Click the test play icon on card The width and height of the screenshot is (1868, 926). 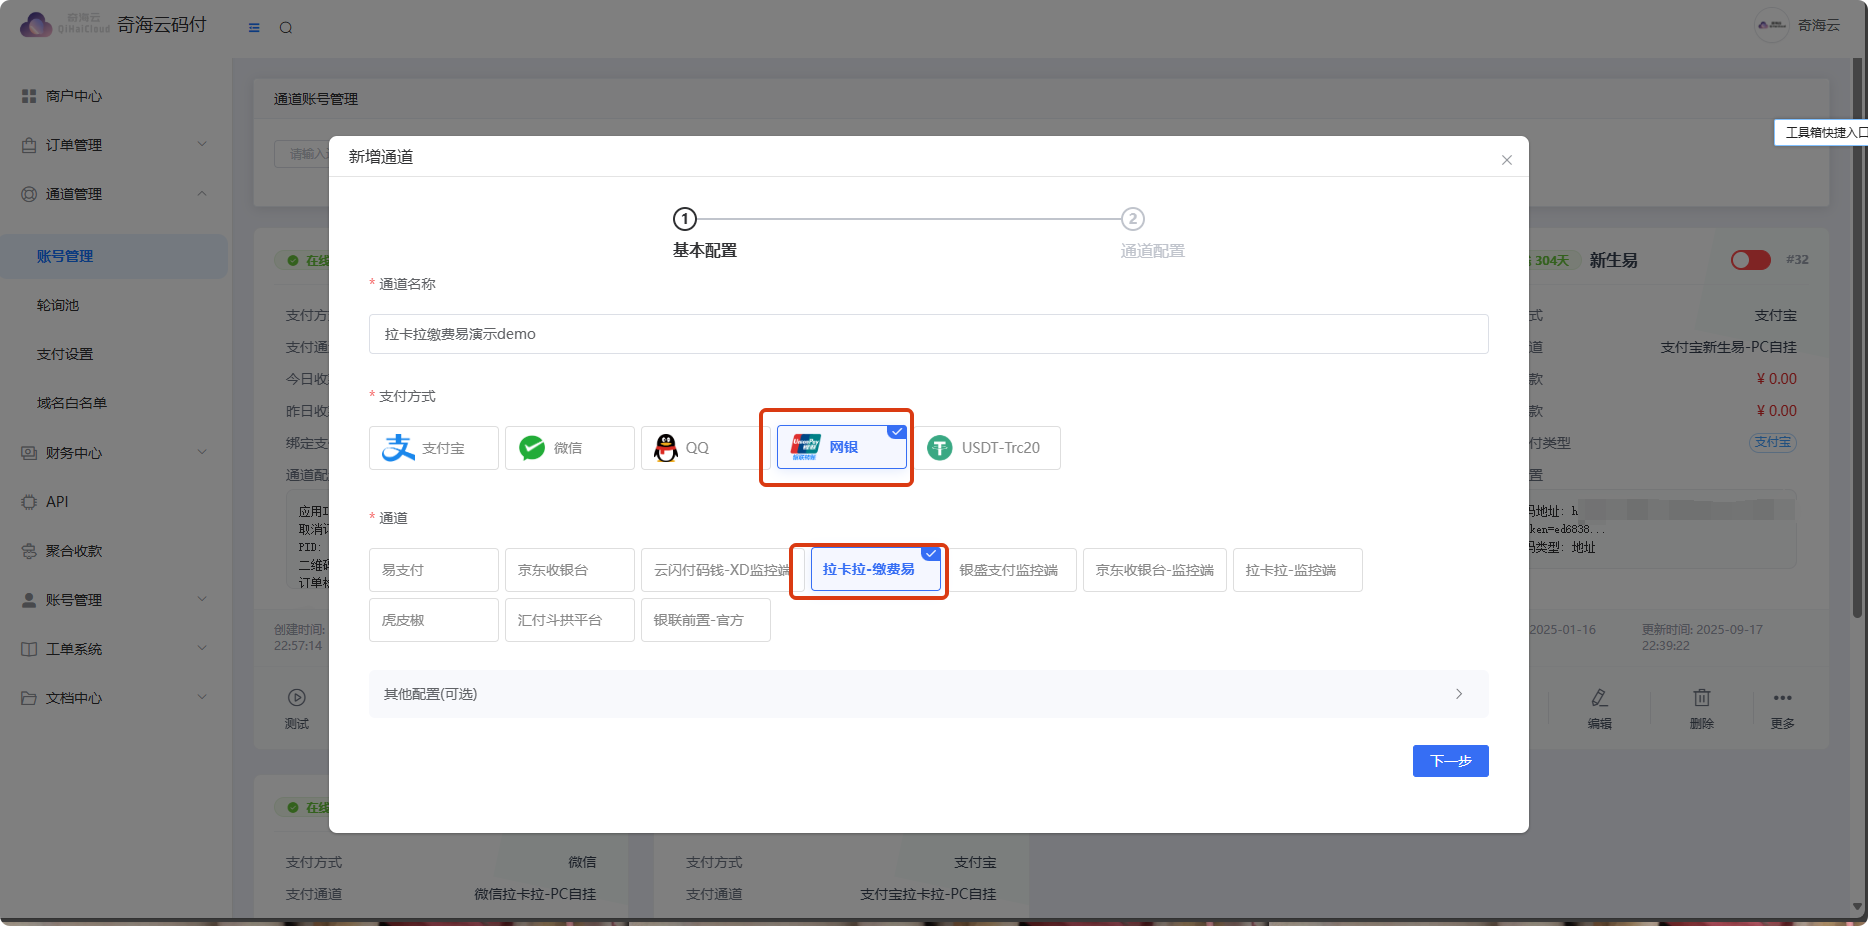pyautogui.click(x=297, y=698)
